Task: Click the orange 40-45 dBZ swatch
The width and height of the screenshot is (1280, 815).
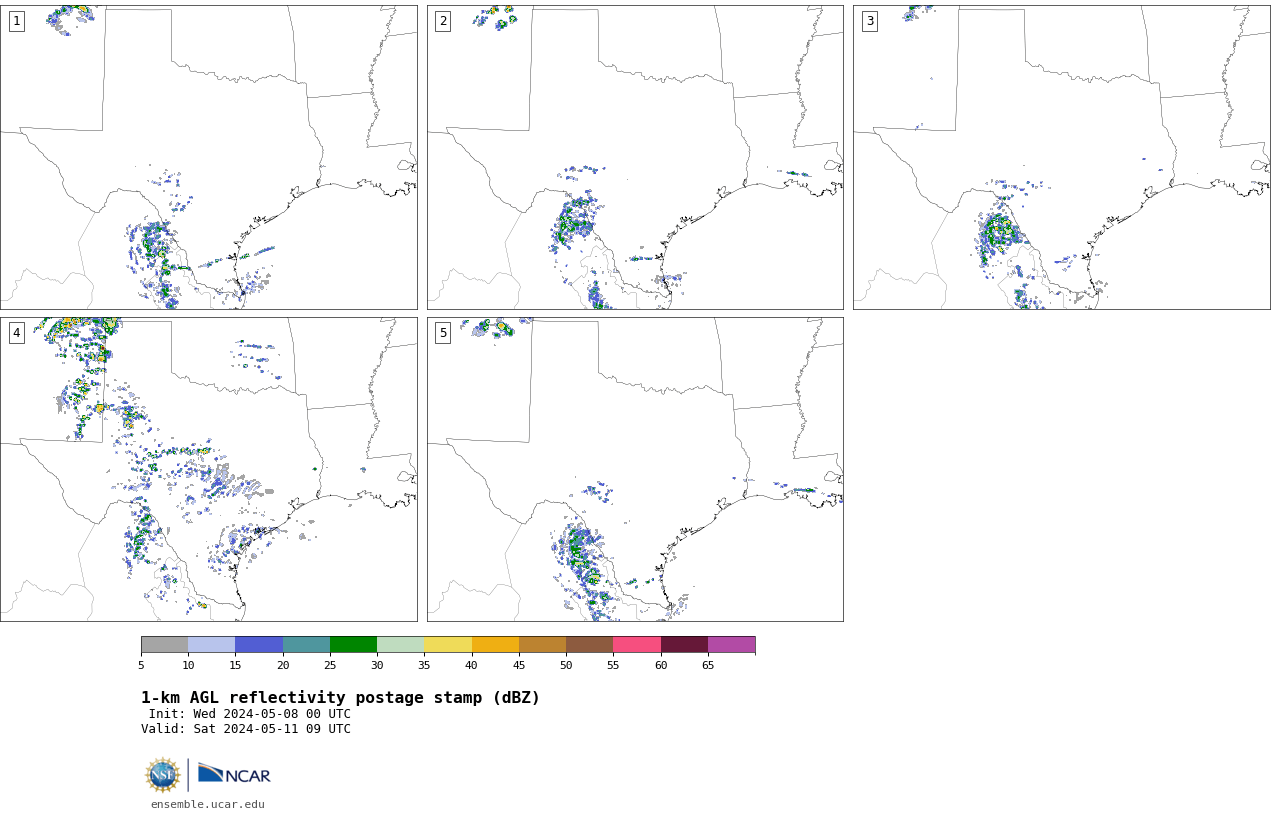Action: (495, 644)
